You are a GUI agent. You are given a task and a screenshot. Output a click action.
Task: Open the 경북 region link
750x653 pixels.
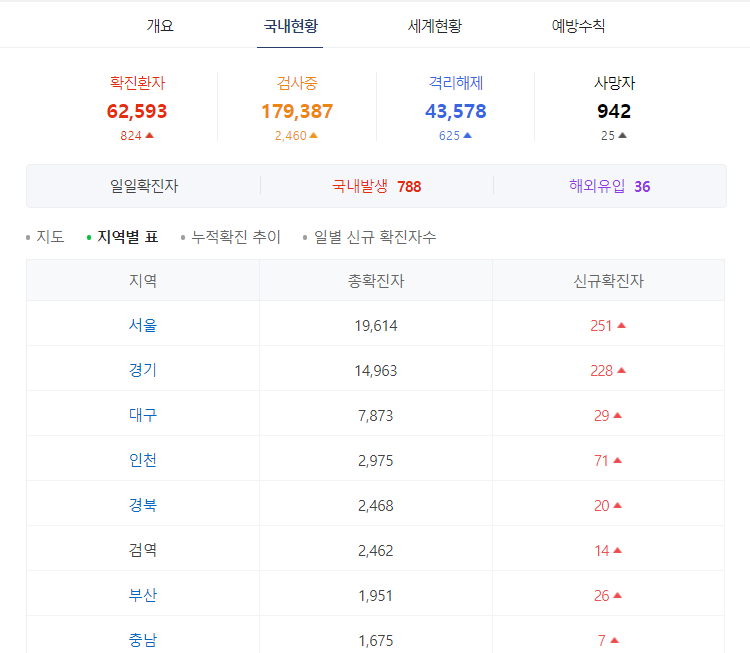click(x=143, y=505)
